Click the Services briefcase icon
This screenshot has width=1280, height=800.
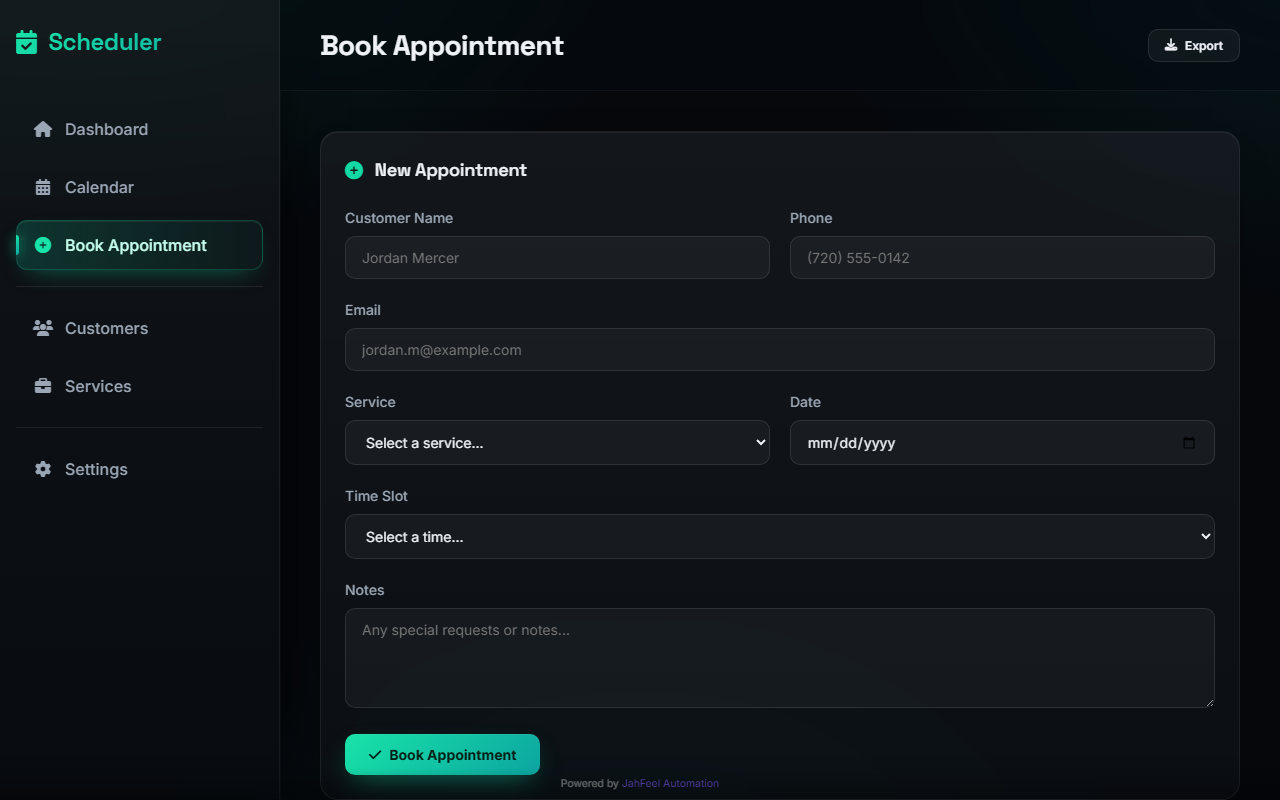pos(43,386)
